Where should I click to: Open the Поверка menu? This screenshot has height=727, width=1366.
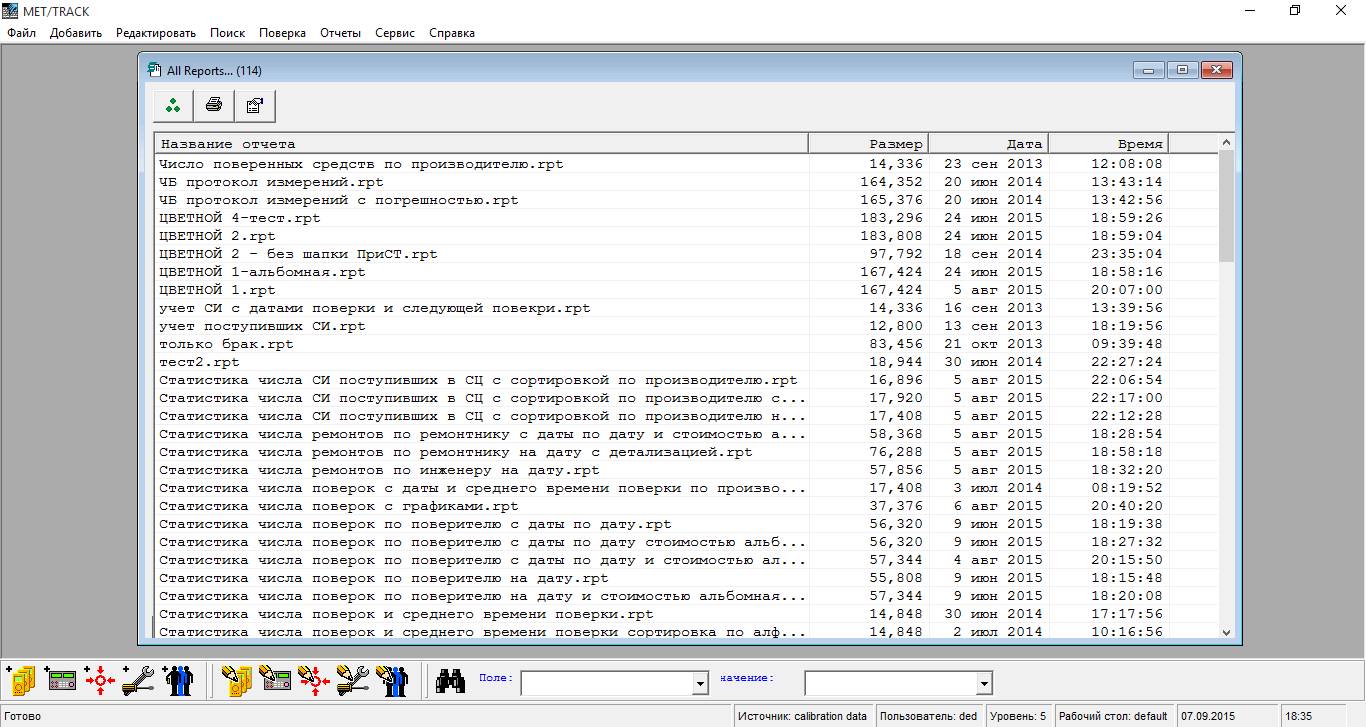point(282,33)
